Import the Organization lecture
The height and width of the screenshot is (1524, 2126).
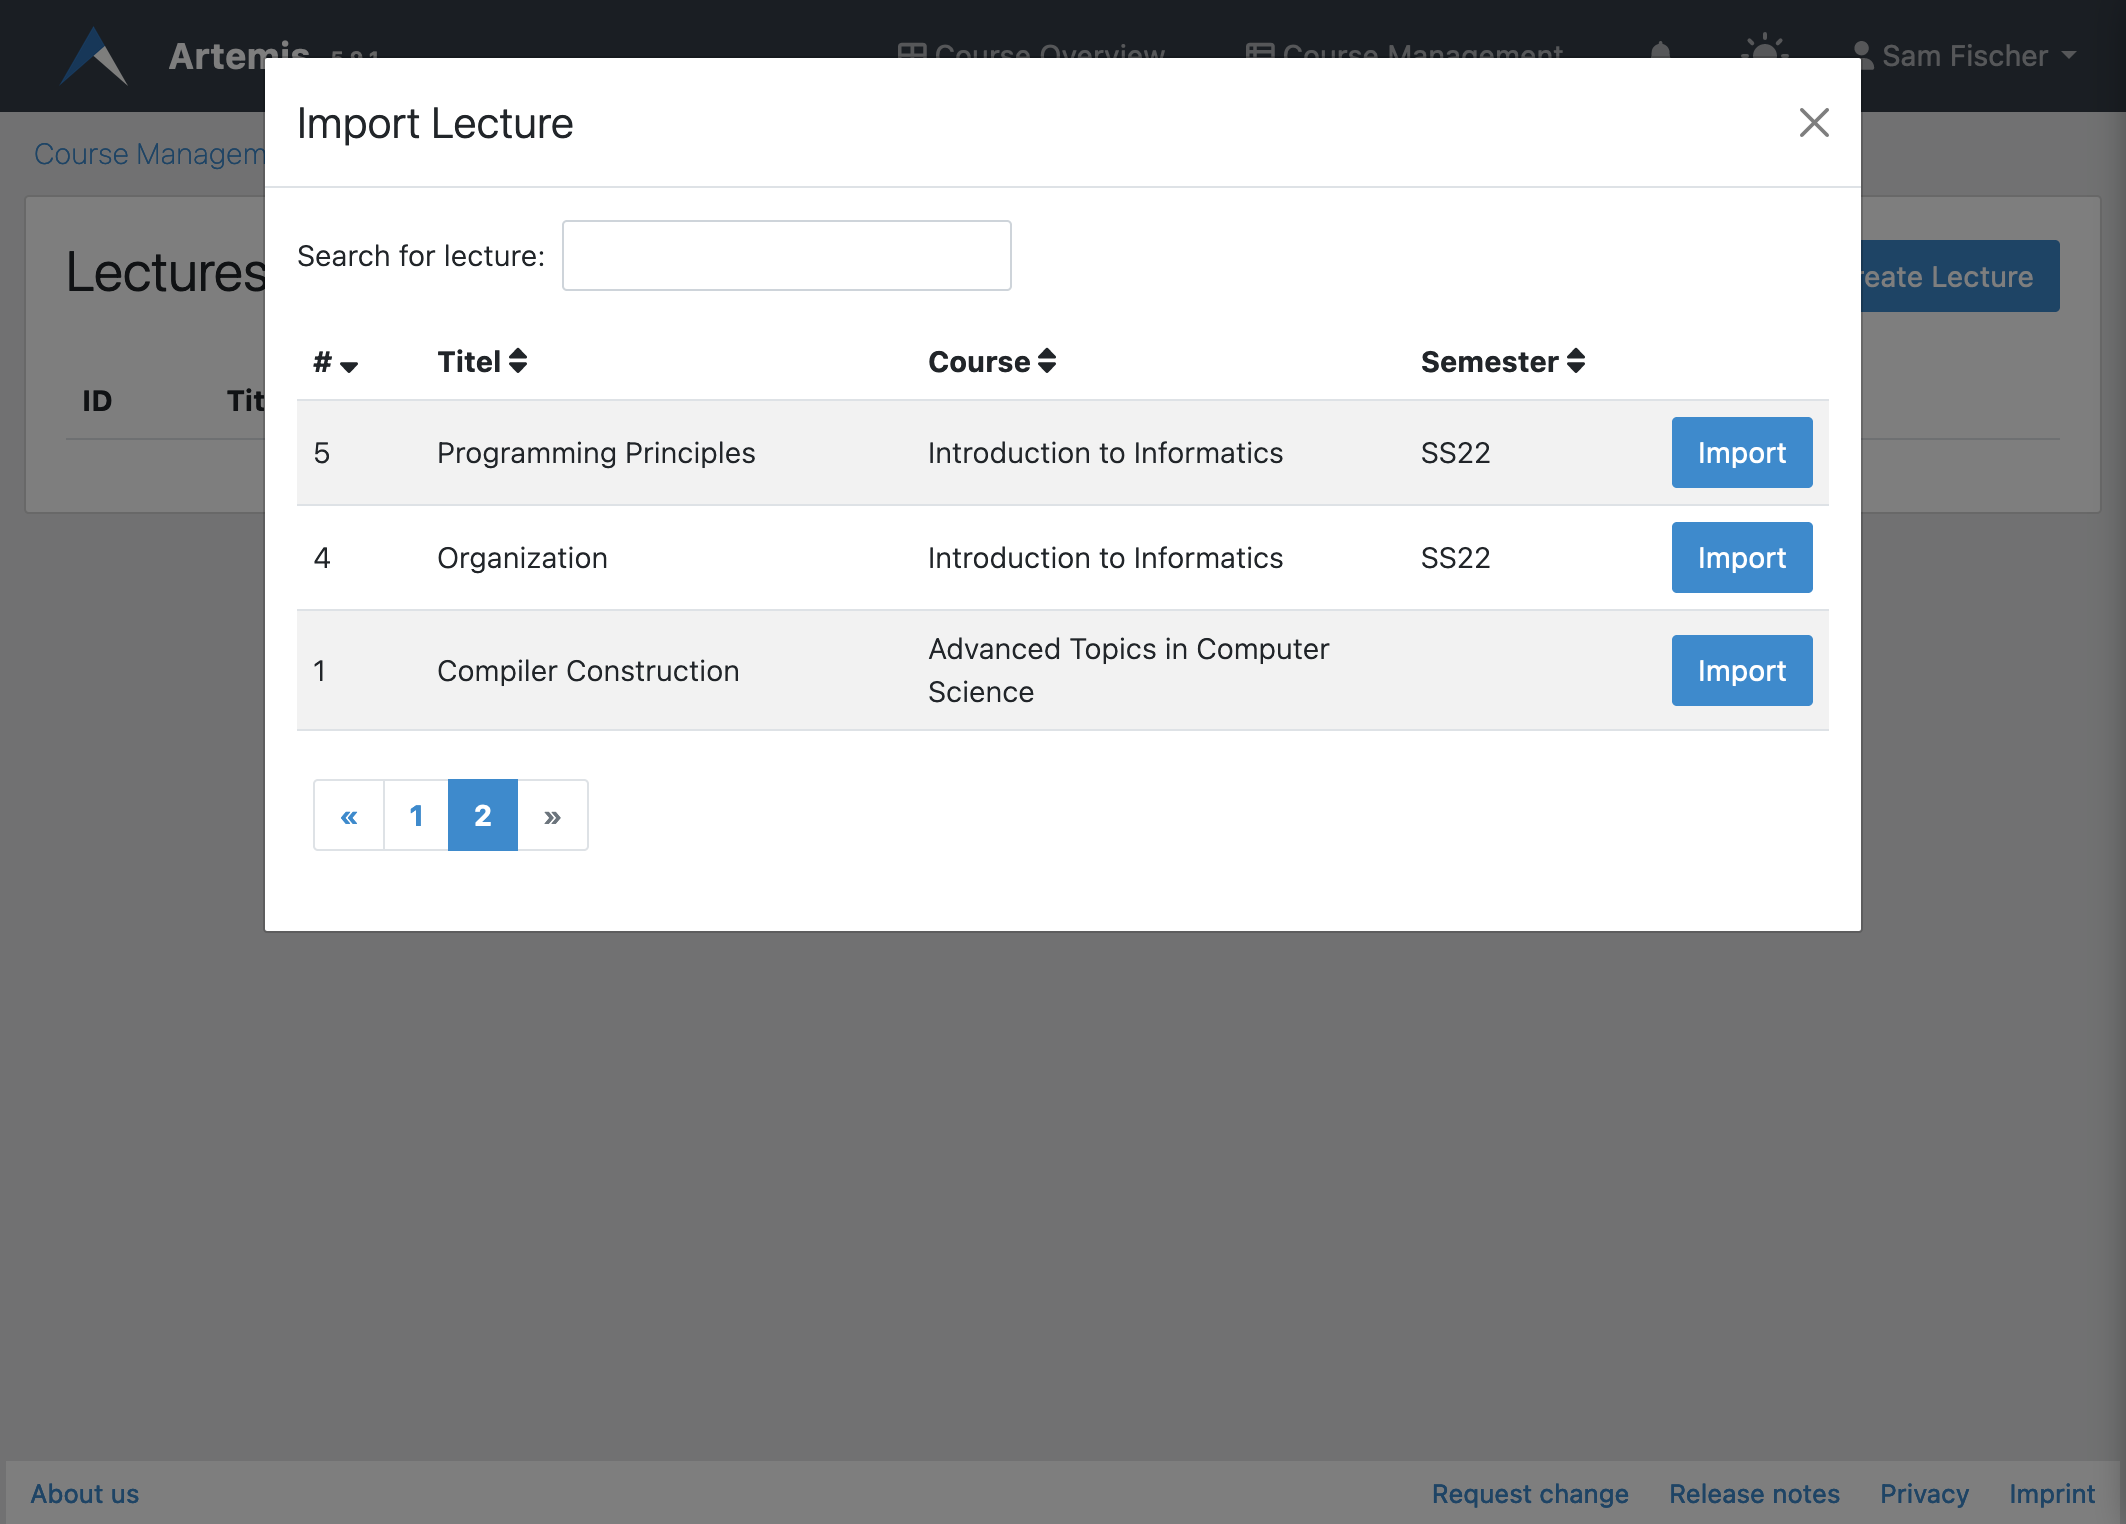click(1741, 558)
